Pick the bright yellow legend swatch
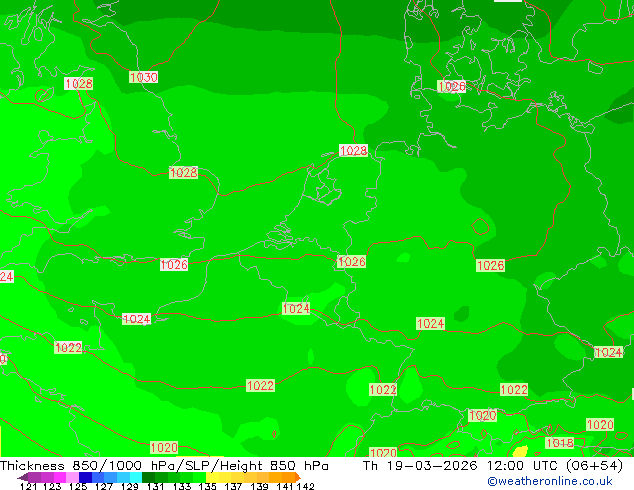The width and height of the screenshot is (634, 490). coord(212,477)
